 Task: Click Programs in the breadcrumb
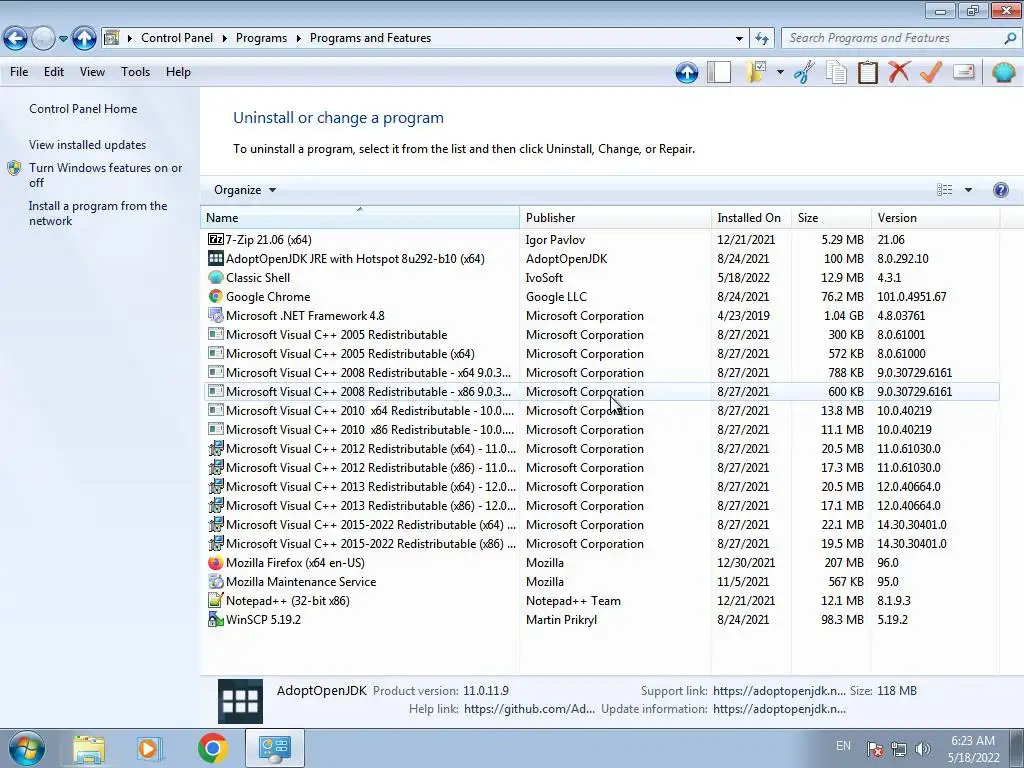[261, 38]
